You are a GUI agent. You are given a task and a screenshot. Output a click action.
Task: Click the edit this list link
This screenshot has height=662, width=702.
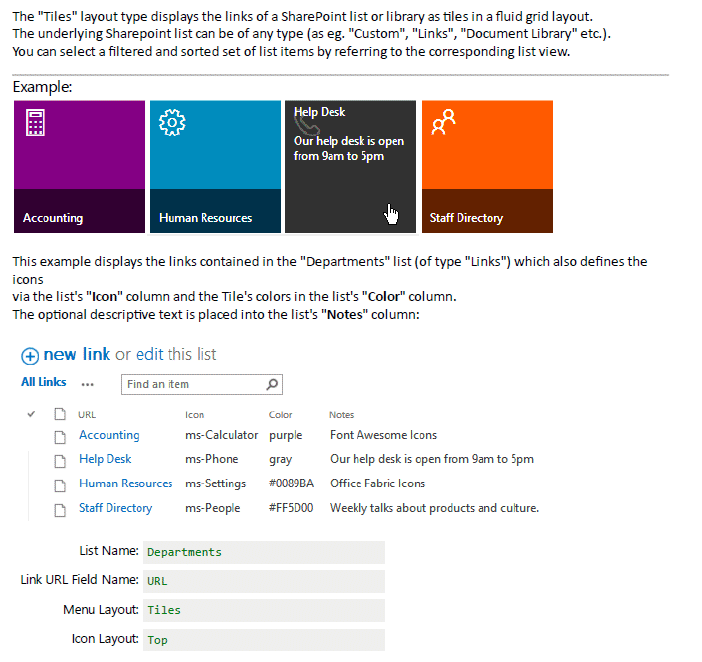tap(176, 354)
